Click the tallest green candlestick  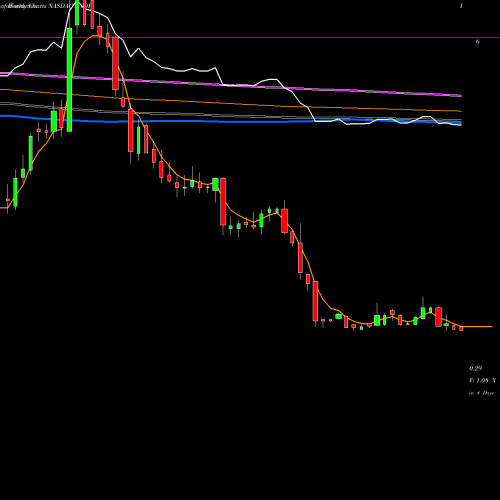(x=69, y=80)
